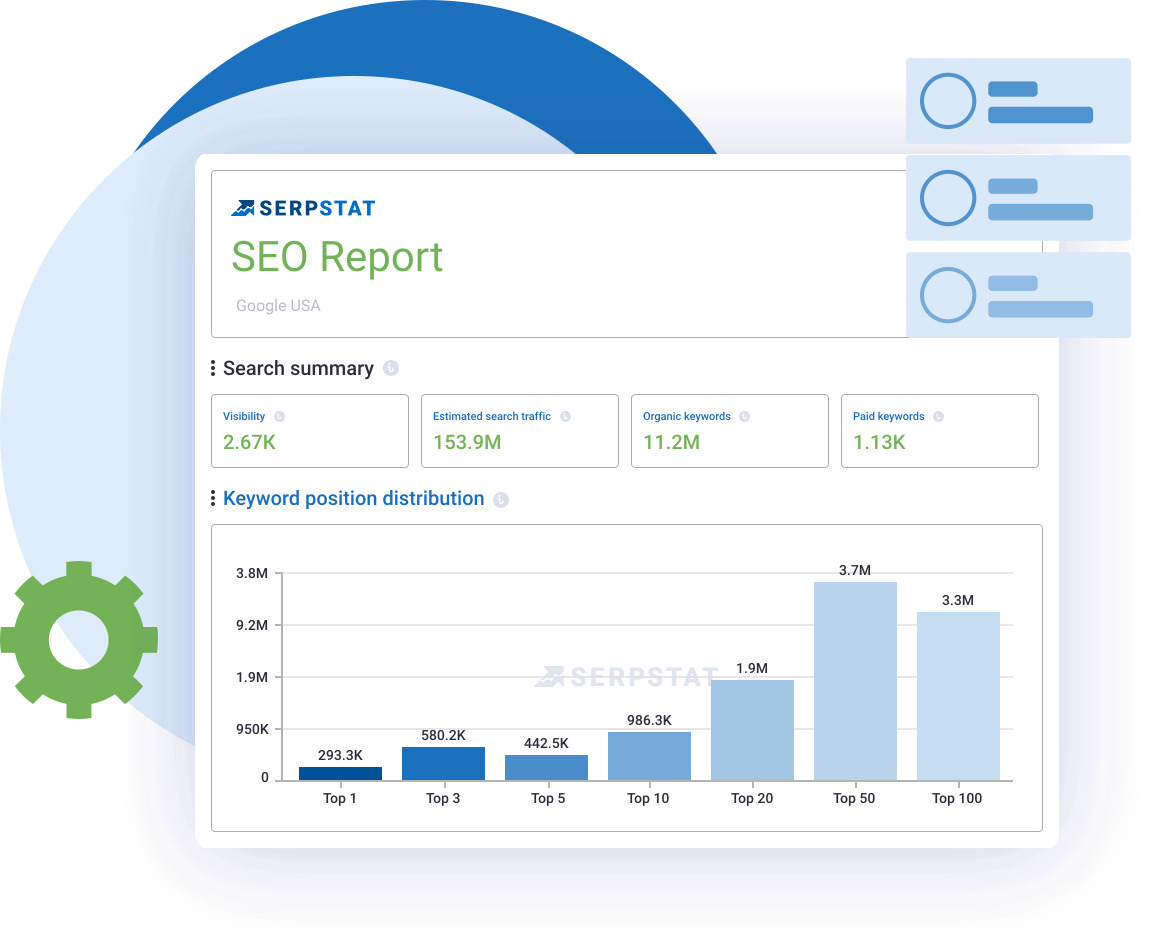Open Keyword position distribution drag handle menu
The image size is (1152, 945).
(213, 499)
